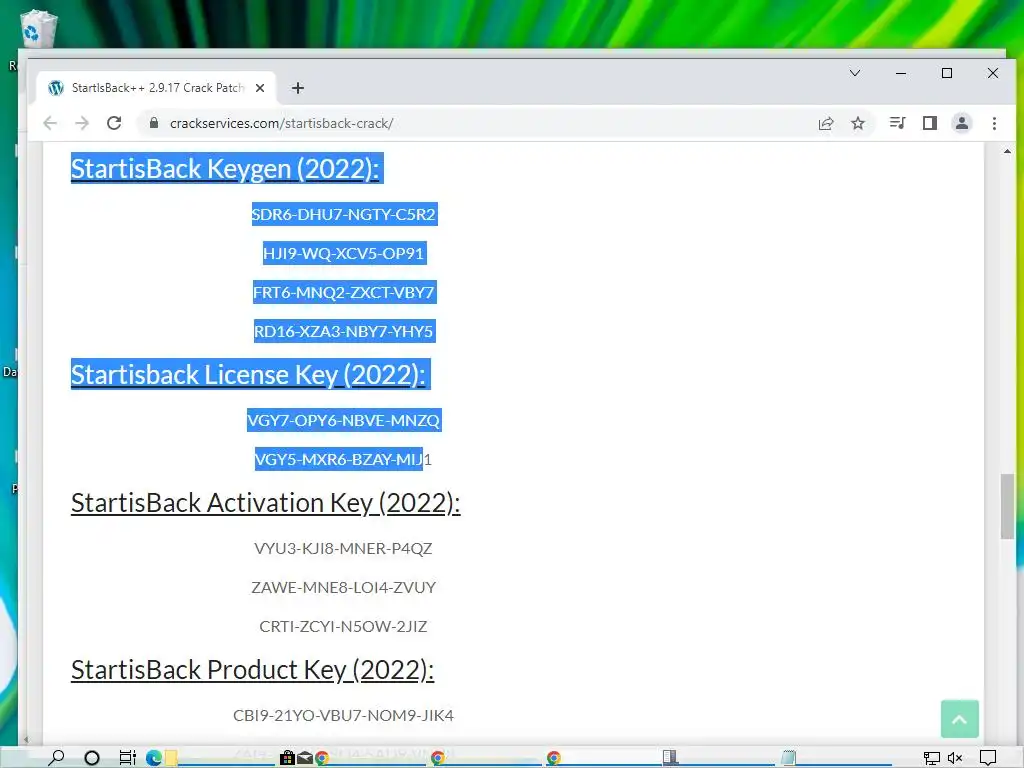The image size is (1024, 768).
Task: Open the Notepad icon on taskbar
Action: (789, 758)
